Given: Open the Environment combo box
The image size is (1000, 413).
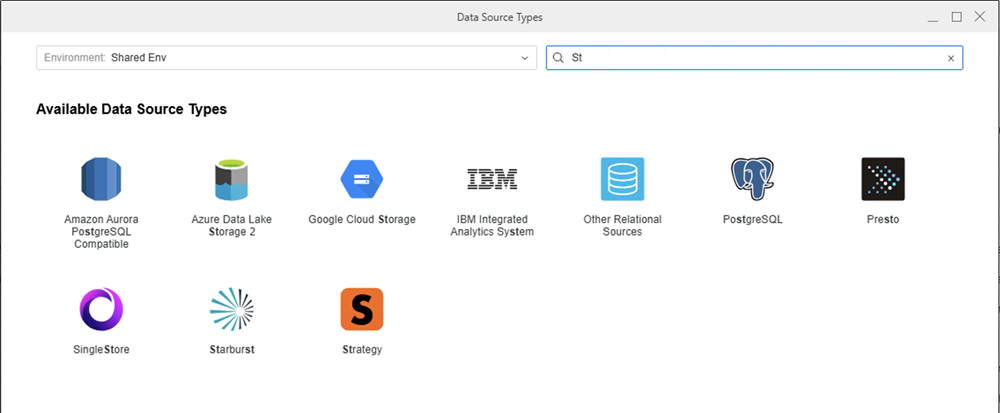Looking at the screenshot, I should (x=280, y=58).
